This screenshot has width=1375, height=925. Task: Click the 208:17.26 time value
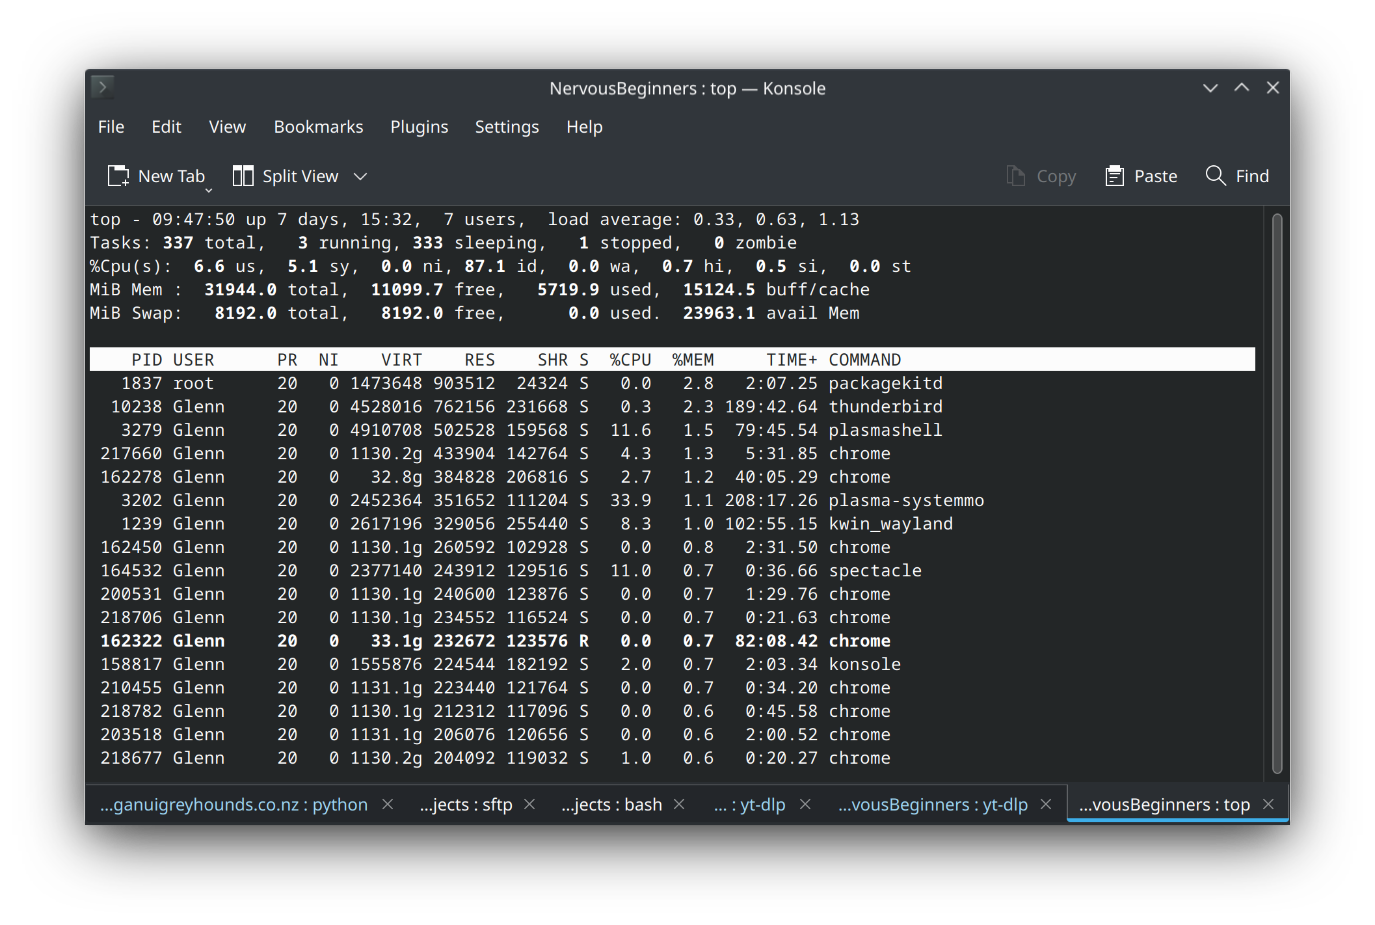pyautogui.click(x=771, y=500)
